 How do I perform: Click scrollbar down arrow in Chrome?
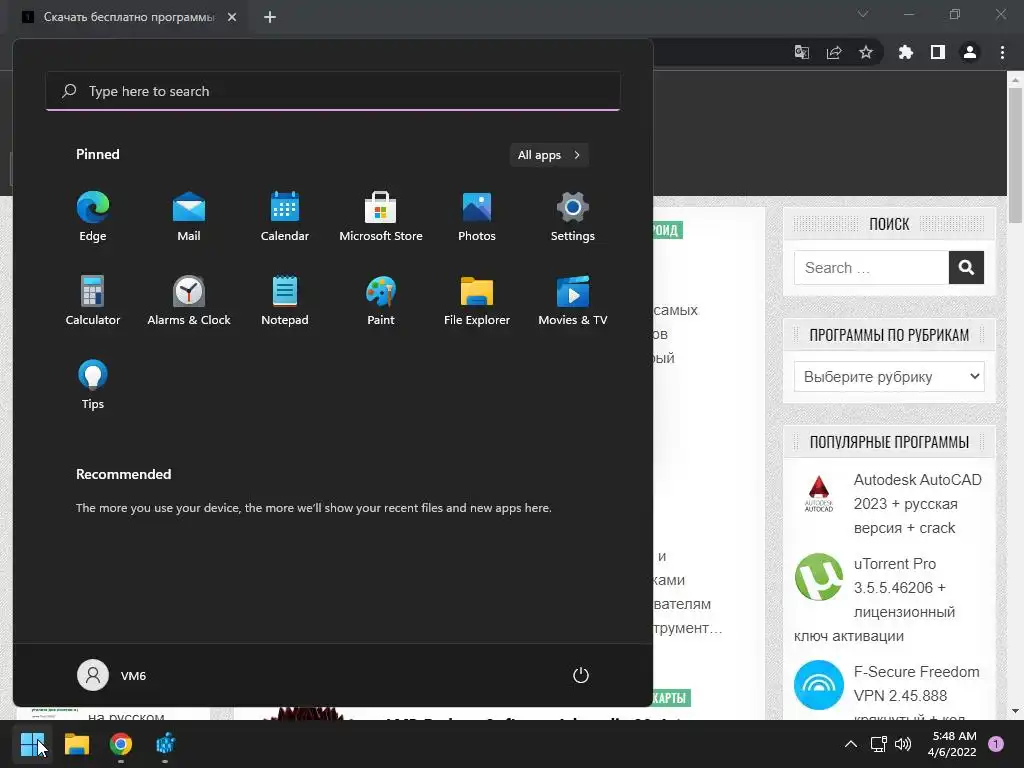[x=1015, y=711]
